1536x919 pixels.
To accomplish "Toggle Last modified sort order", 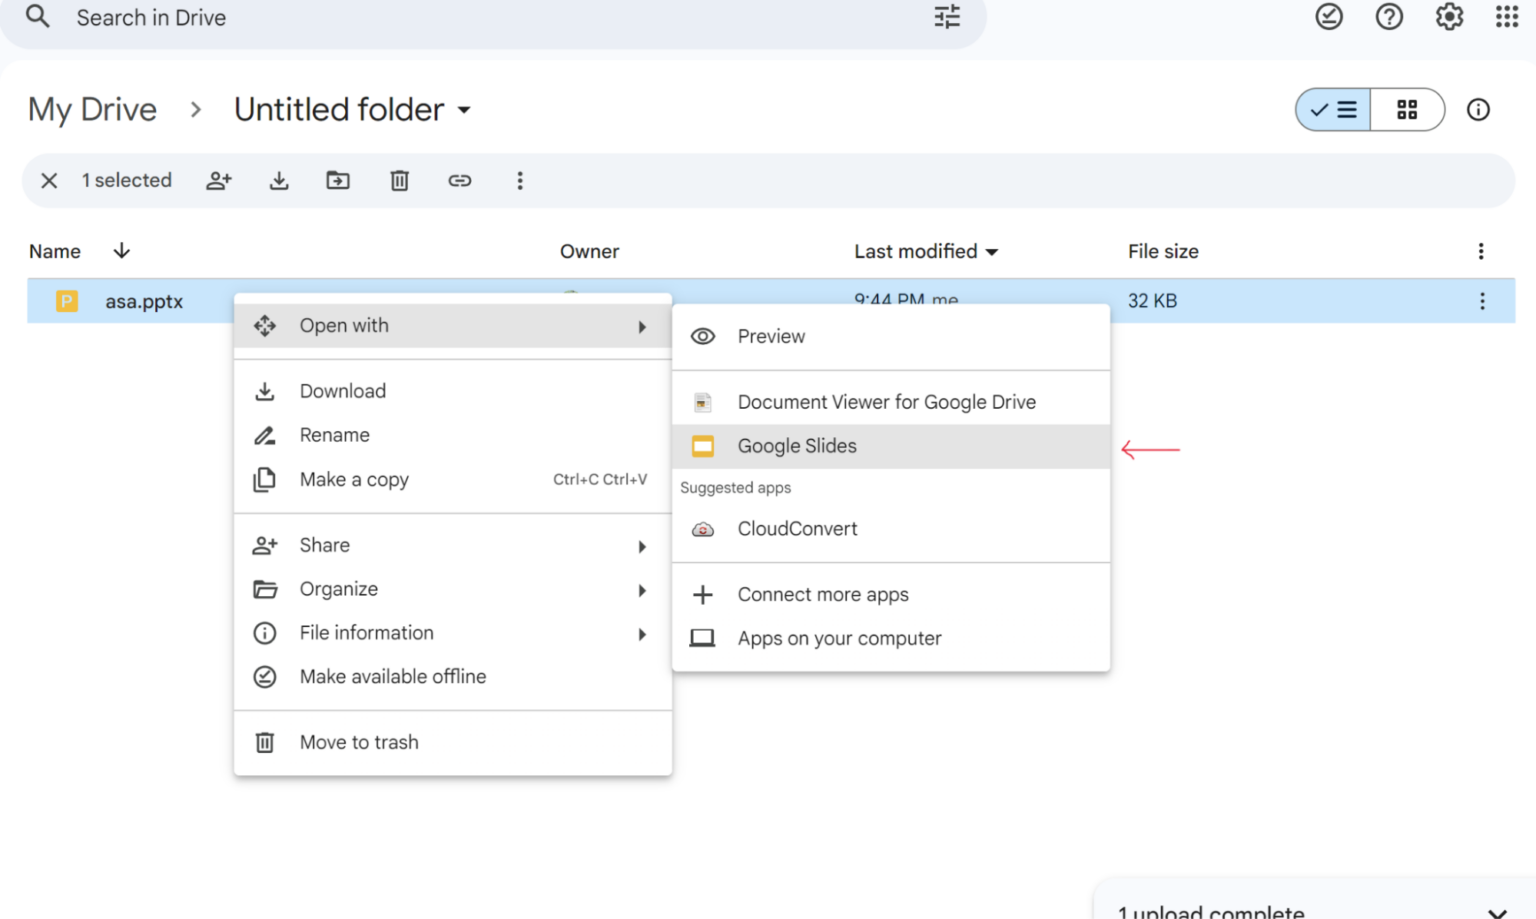I will [x=925, y=251].
